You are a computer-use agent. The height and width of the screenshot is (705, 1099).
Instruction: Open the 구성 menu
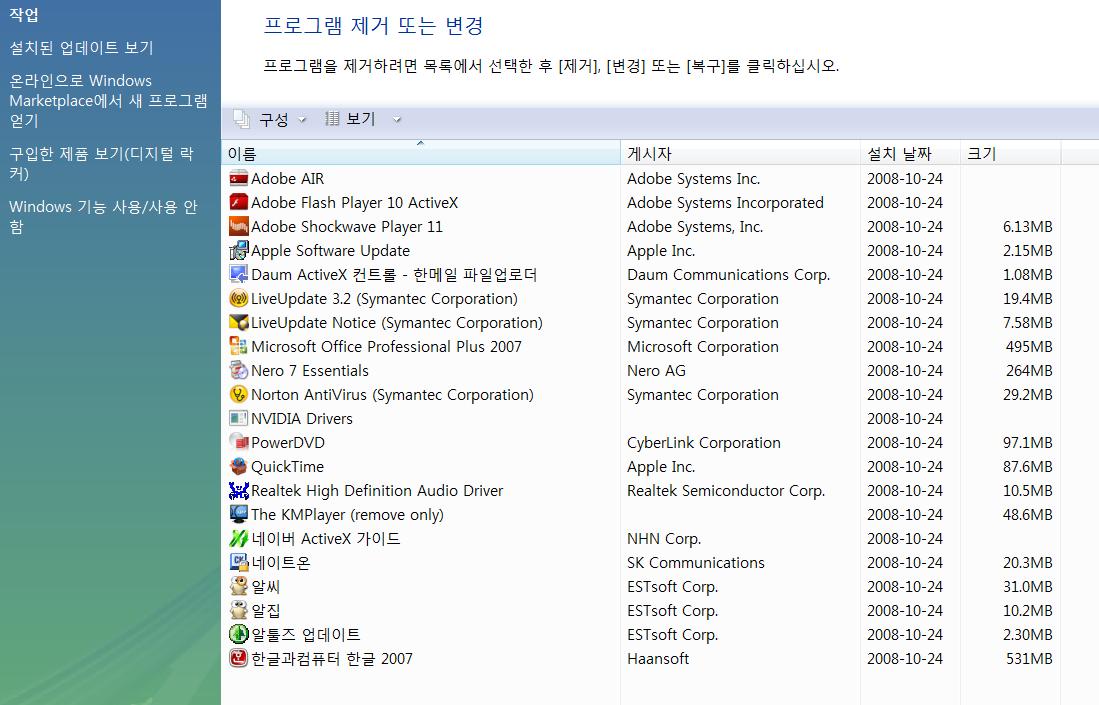[x=273, y=120]
